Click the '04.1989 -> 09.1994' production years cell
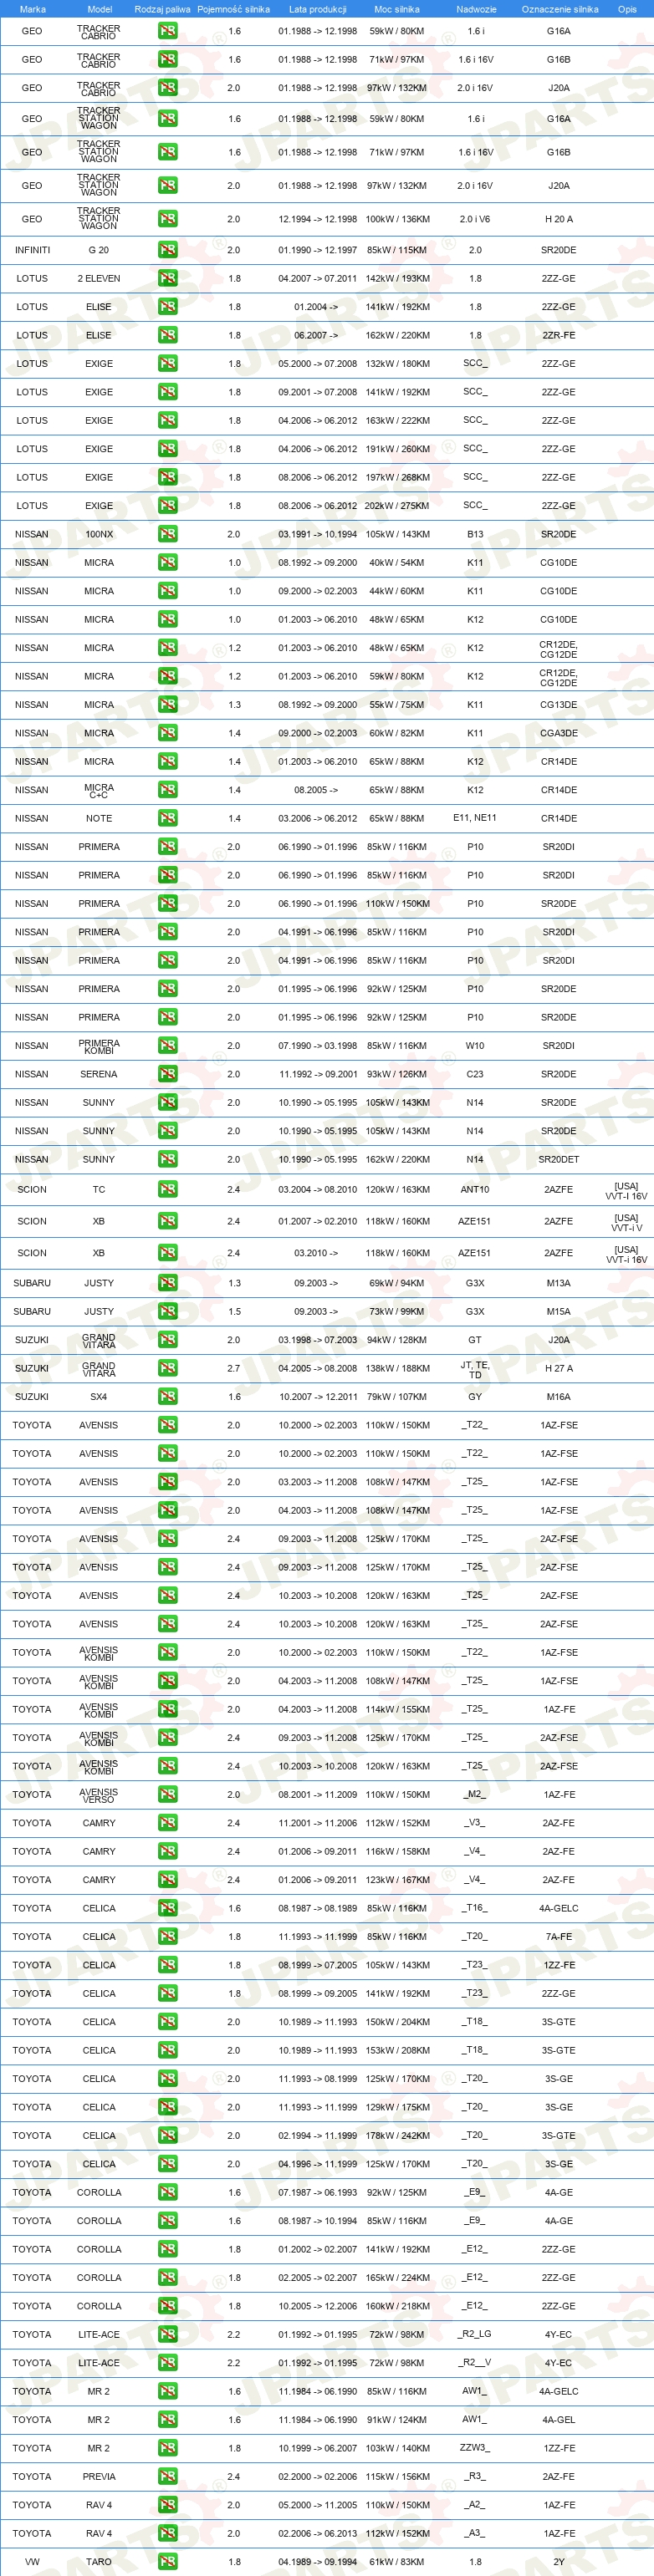Screen dimensions: 654x2576 click(x=317, y=2561)
